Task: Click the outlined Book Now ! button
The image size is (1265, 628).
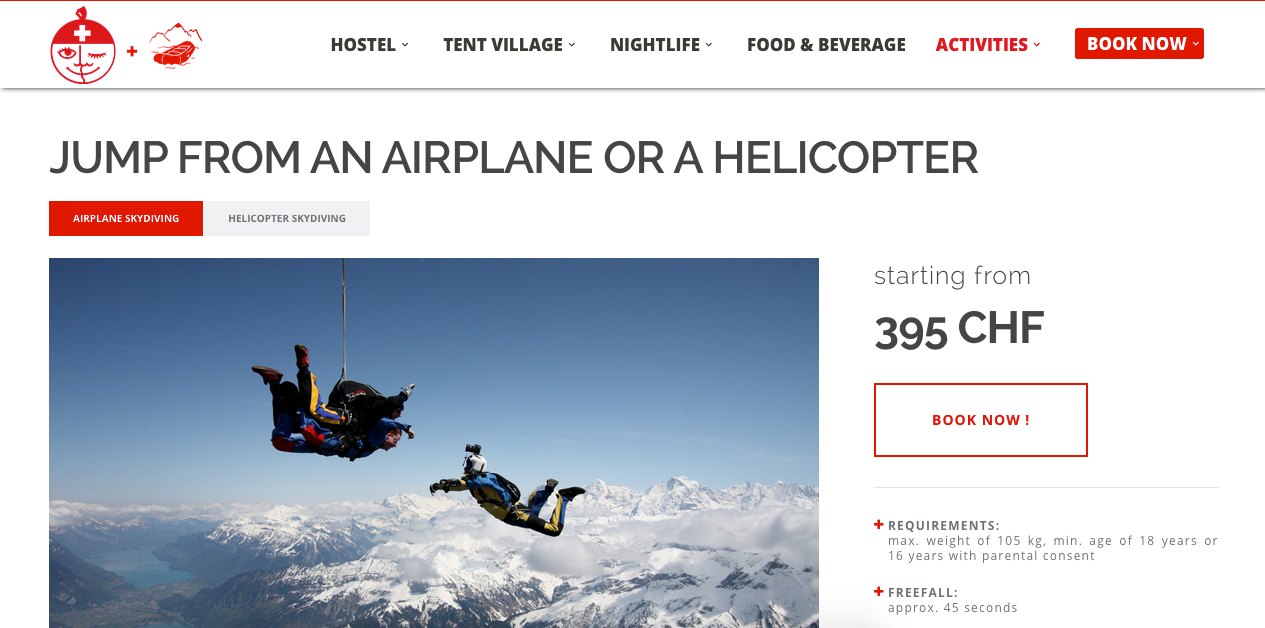Action: click(x=981, y=420)
